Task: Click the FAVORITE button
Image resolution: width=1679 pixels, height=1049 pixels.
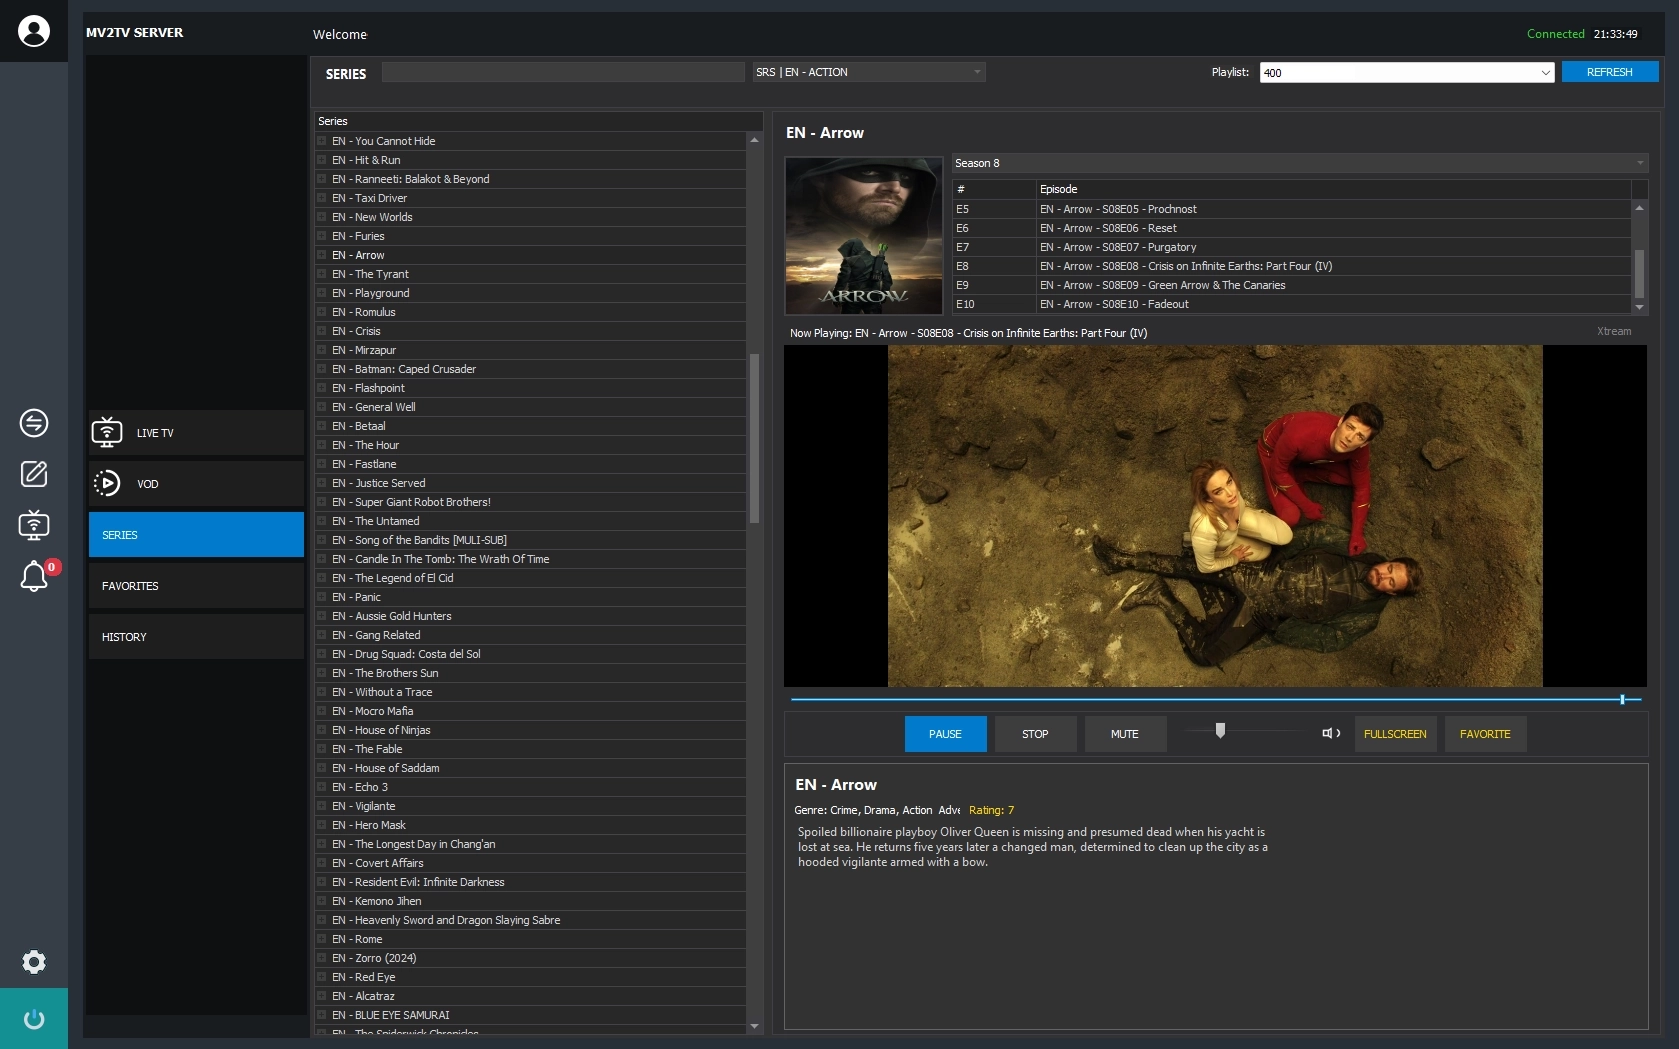Action: click(1485, 734)
